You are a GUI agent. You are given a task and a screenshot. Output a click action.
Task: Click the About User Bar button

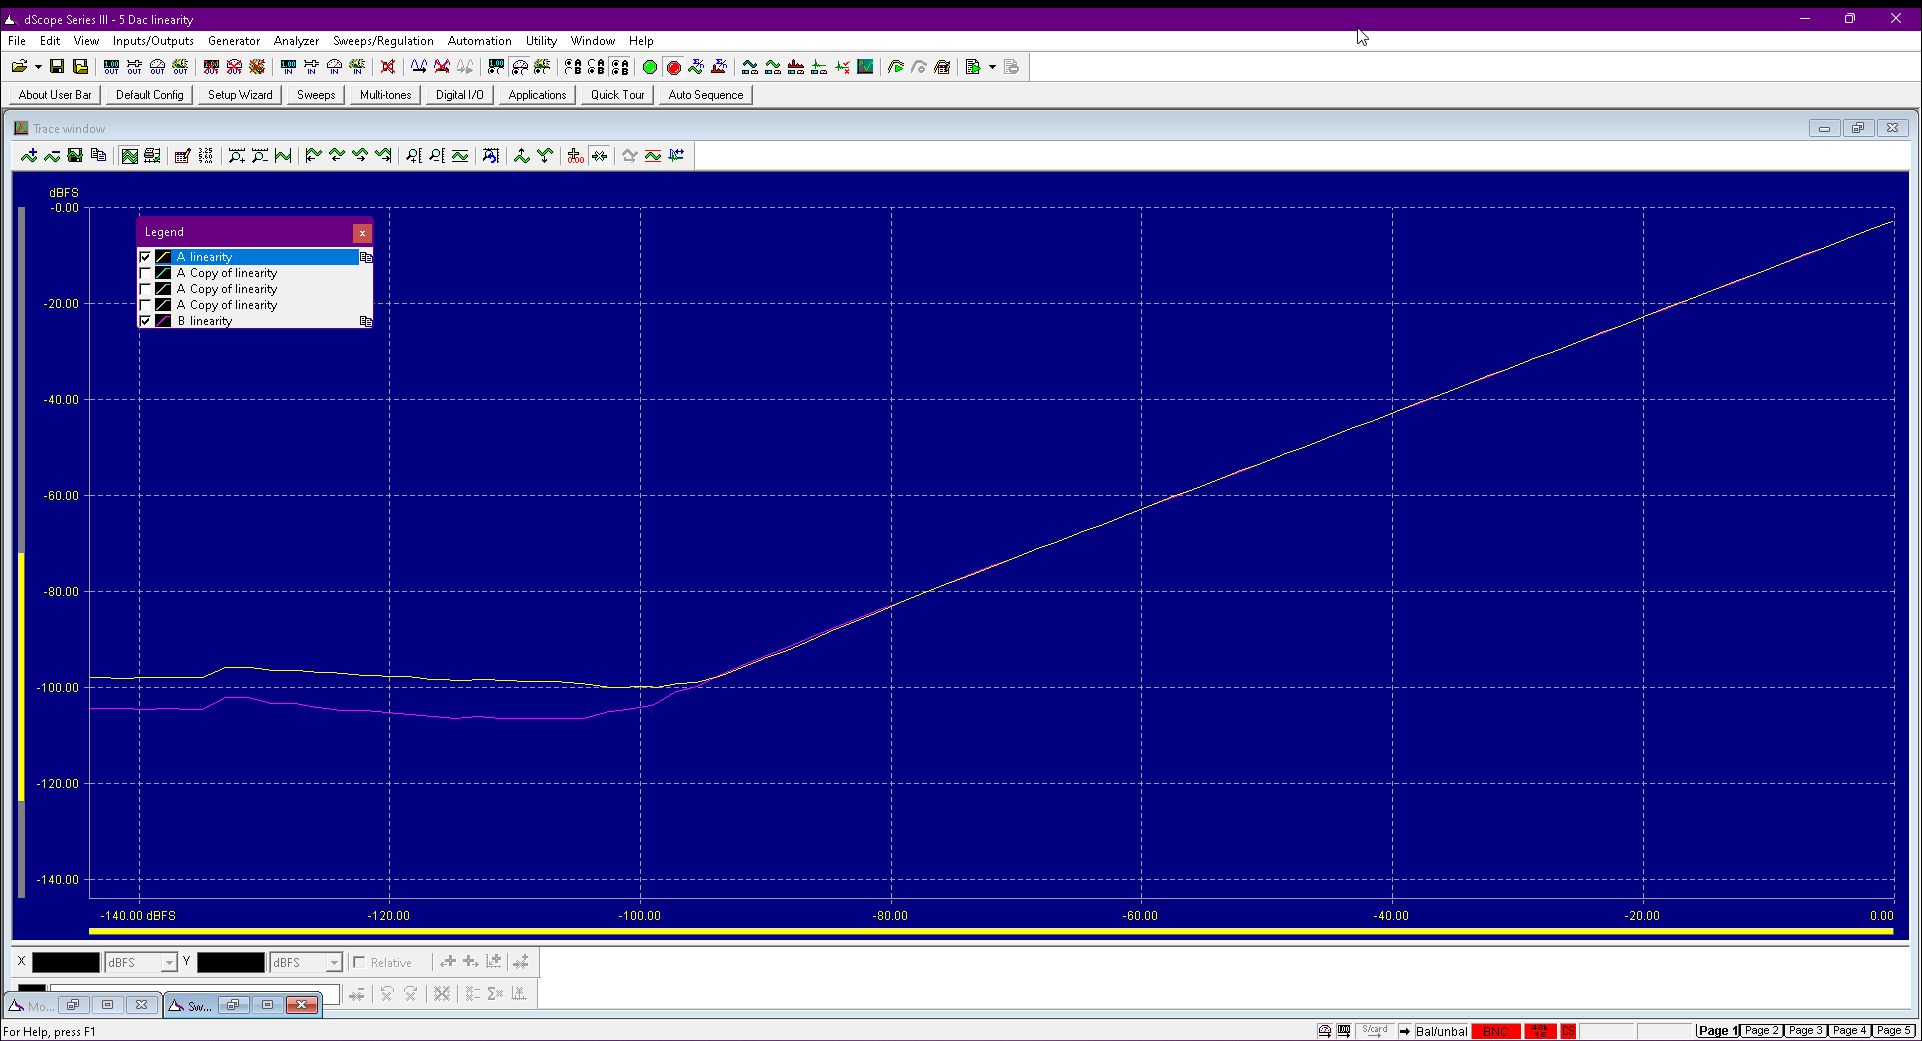(x=55, y=95)
